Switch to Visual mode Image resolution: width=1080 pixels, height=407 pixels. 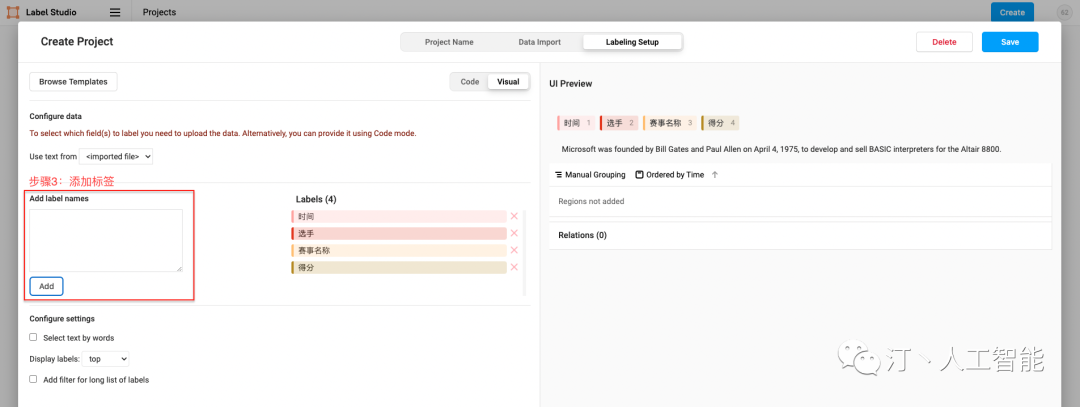(x=508, y=81)
